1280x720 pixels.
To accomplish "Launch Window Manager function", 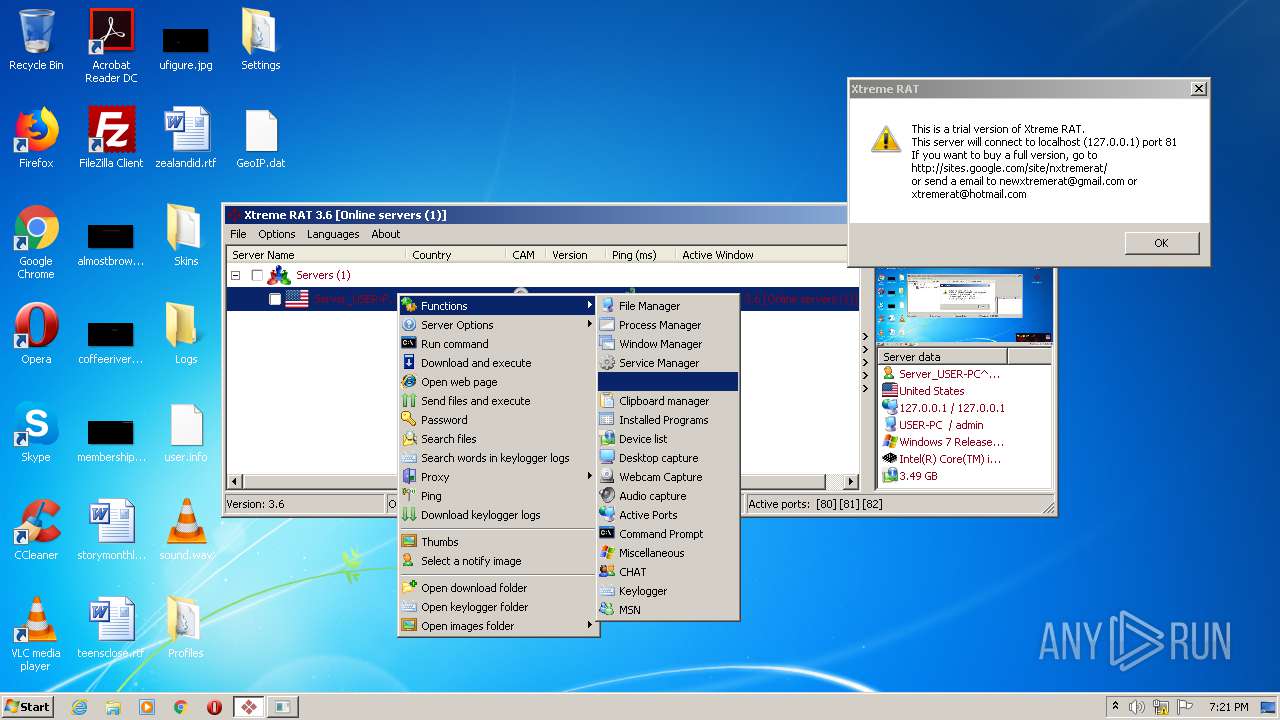I will click(667, 344).
